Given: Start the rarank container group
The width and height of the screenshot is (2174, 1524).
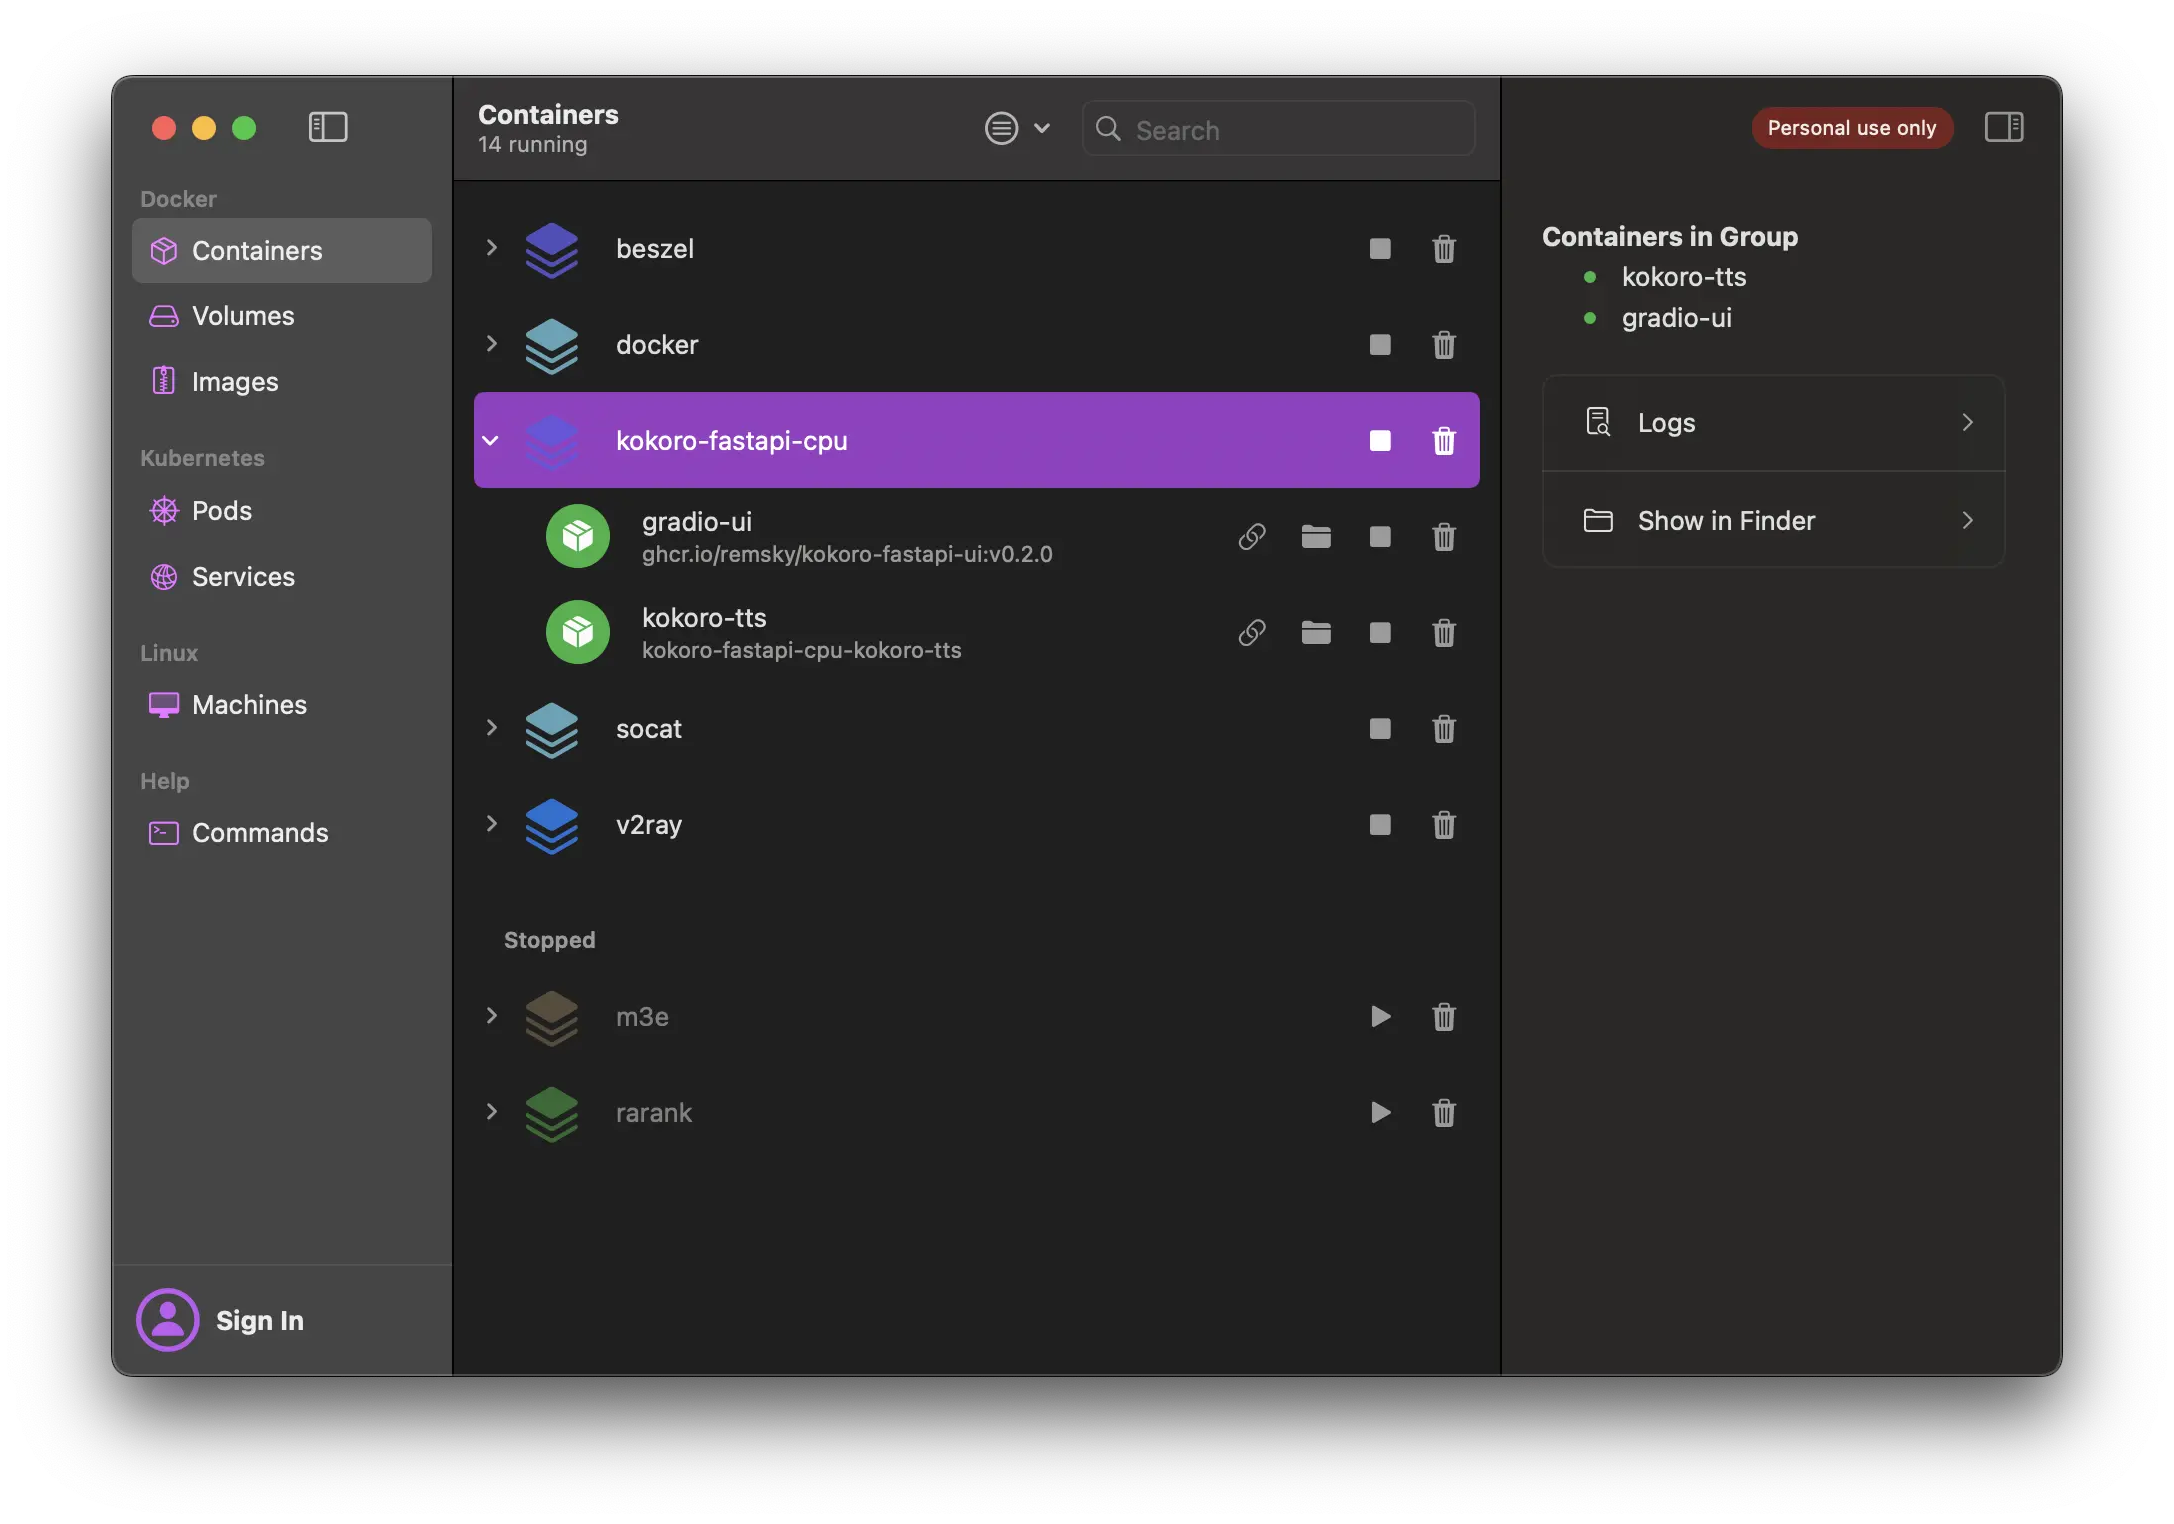Looking at the screenshot, I should (x=1379, y=1113).
